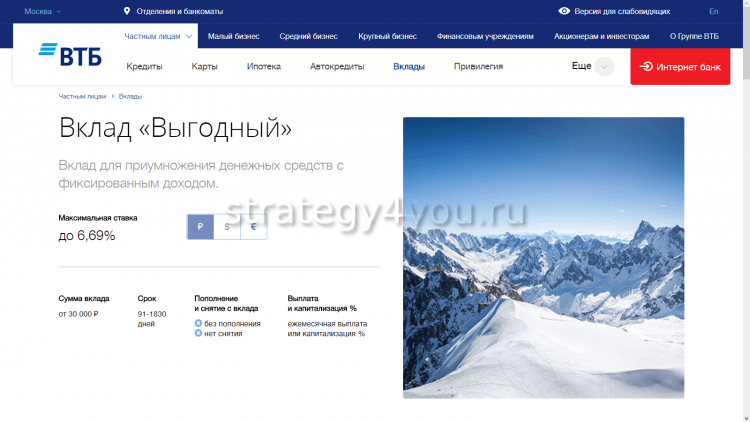
Task: Click the Частным лицам breadcrumb link
Action: pyautogui.click(x=81, y=96)
